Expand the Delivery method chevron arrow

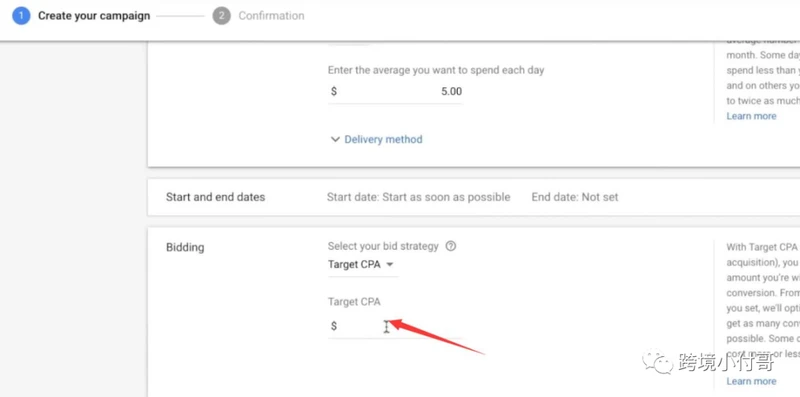[335, 139]
